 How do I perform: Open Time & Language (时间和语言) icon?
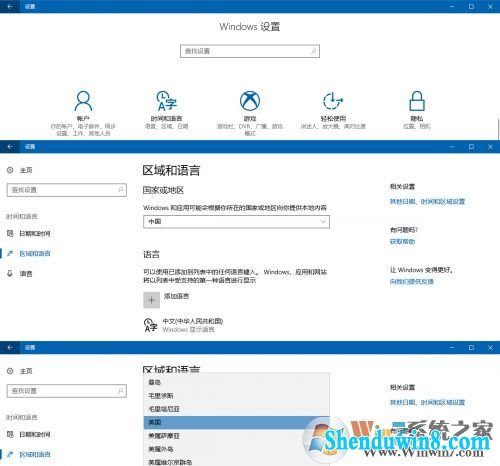pos(166,101)
